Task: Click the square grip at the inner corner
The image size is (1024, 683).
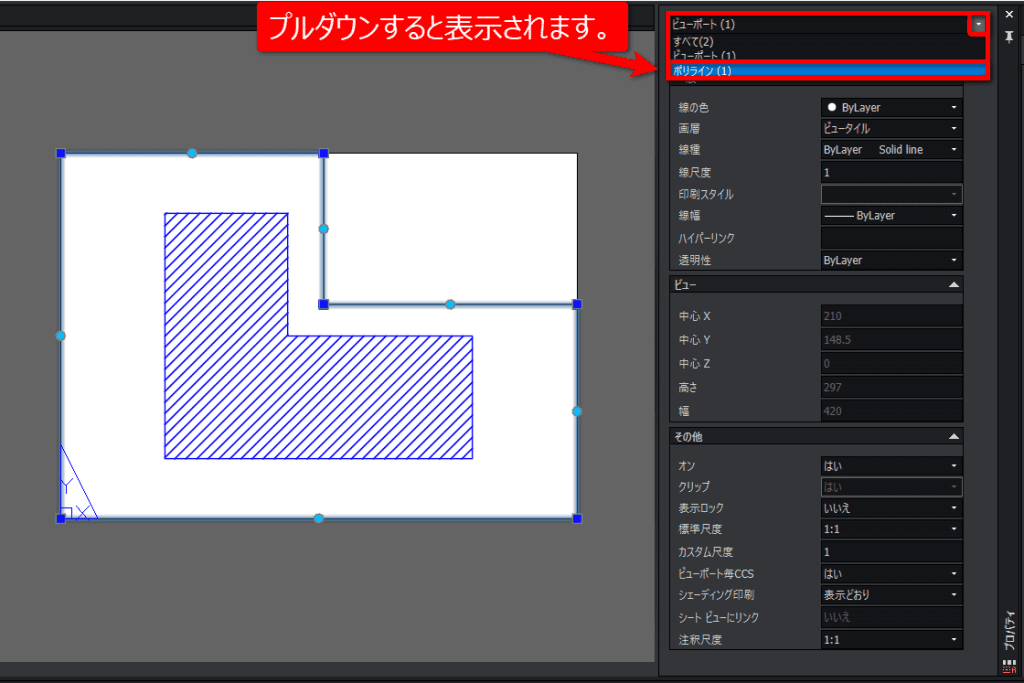Action: coord(323,304)
